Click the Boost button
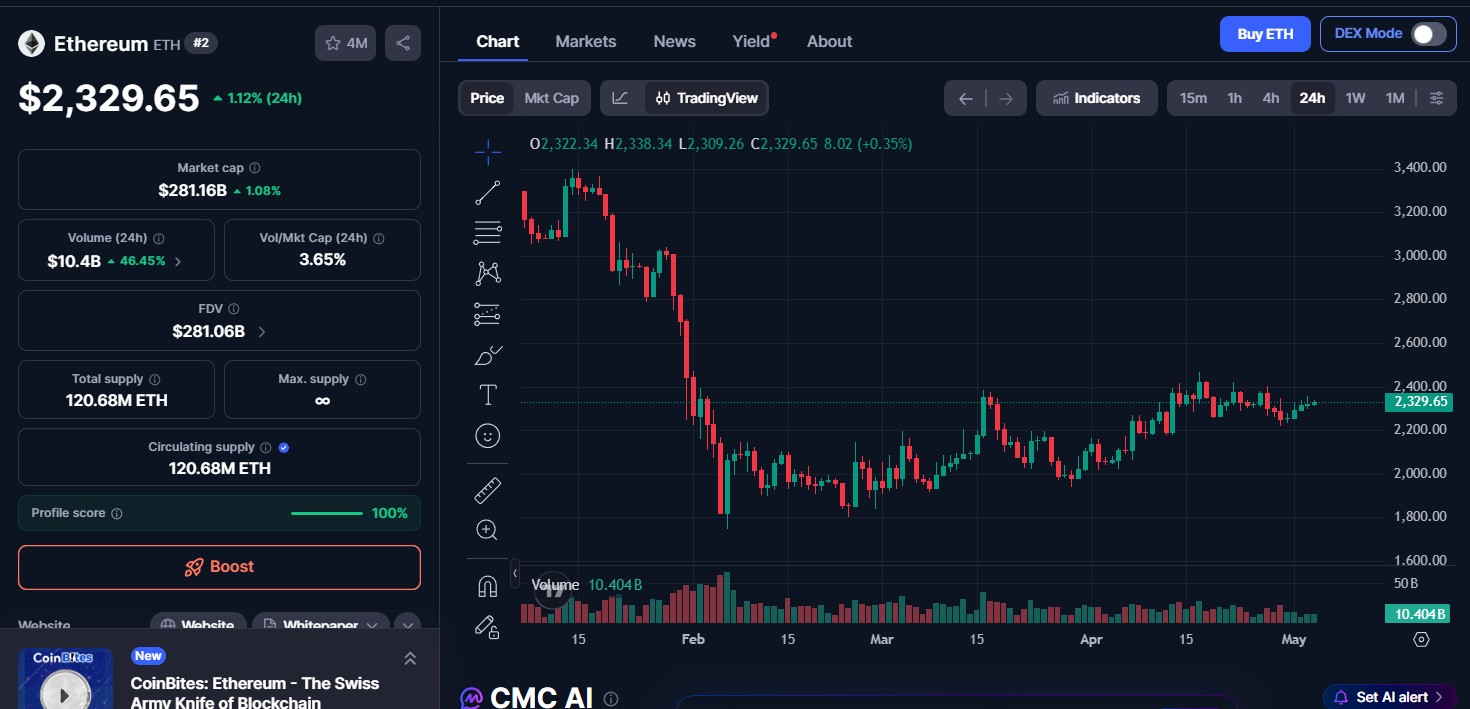1470x709 pixels. [219, 567]
